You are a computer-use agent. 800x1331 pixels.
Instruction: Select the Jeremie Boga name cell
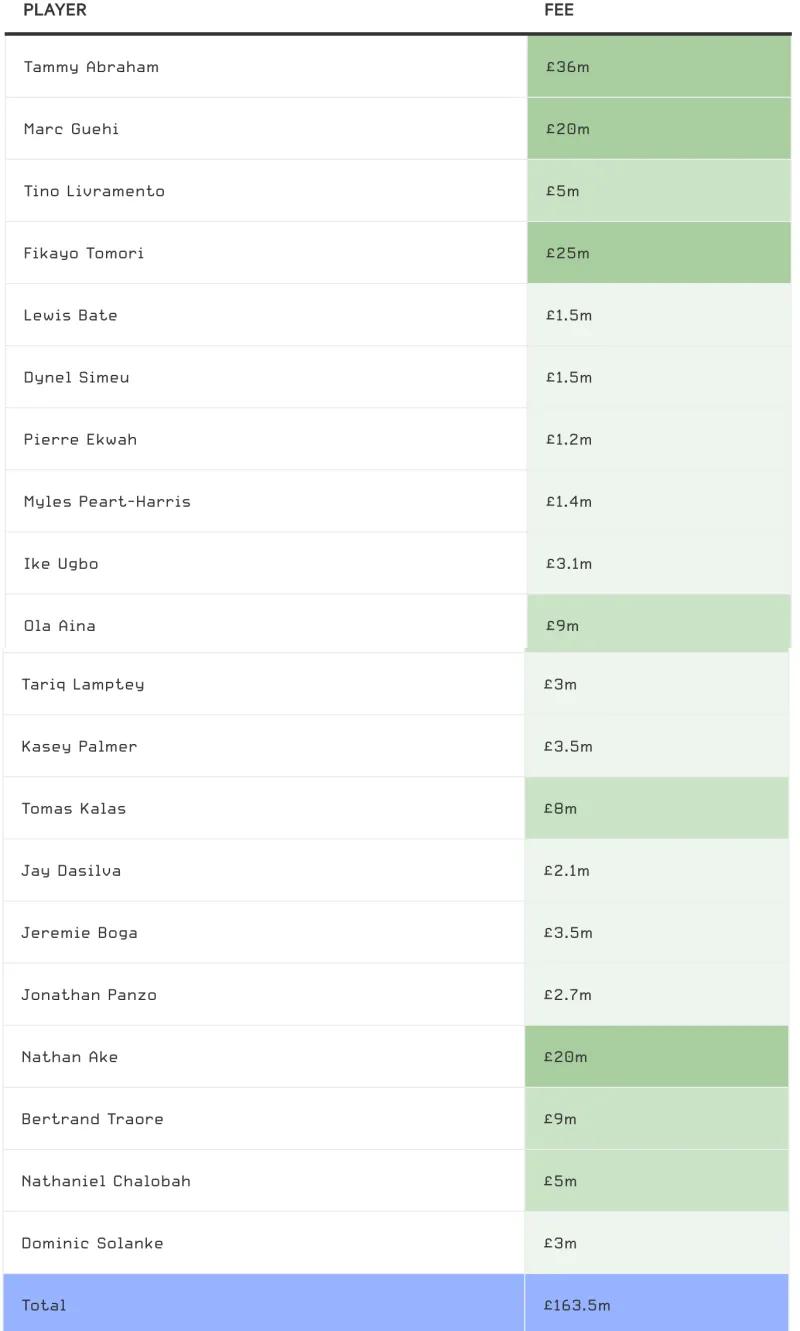pos(80,932)
